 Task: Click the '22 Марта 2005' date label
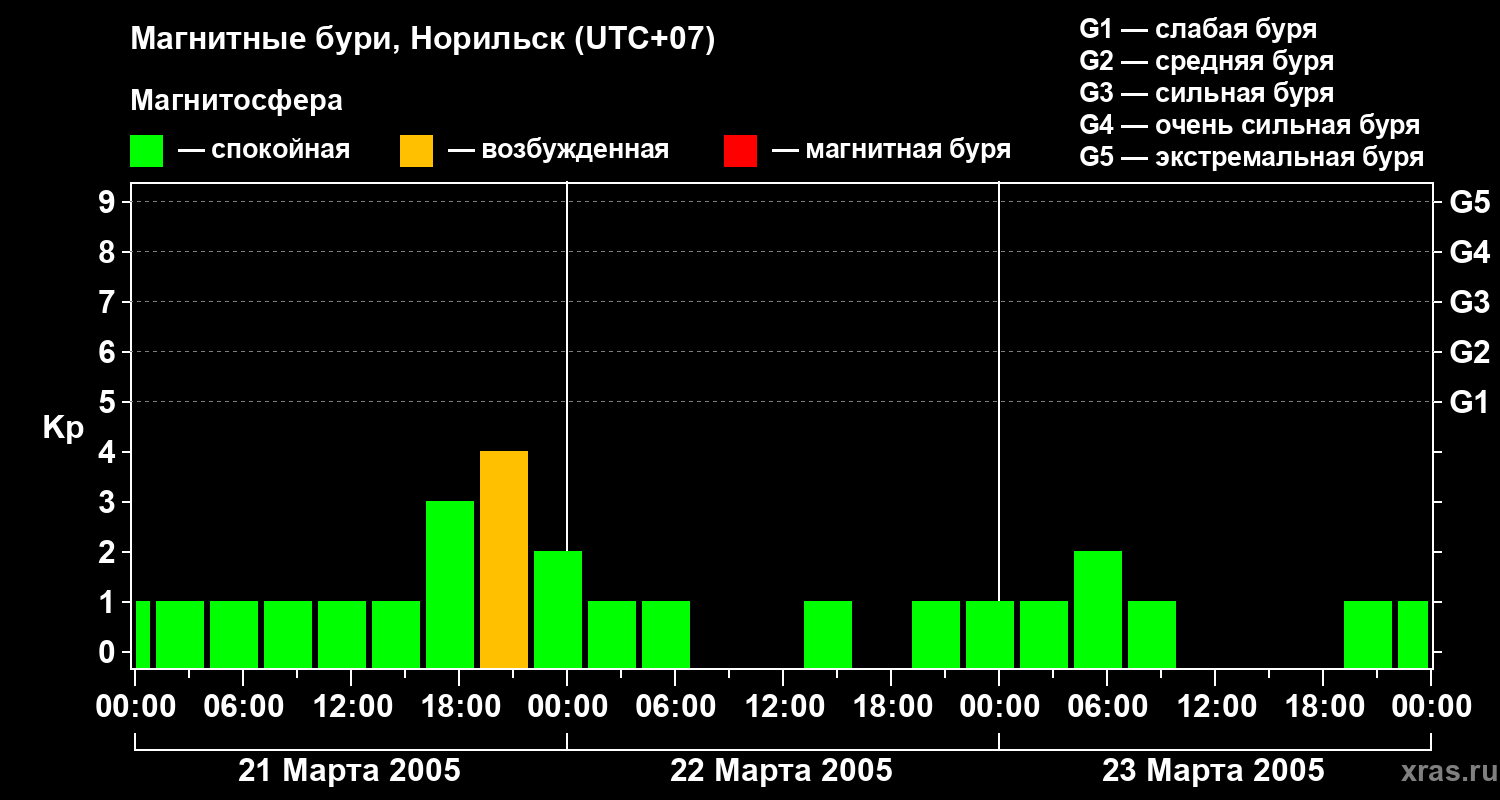coord(781,771)
